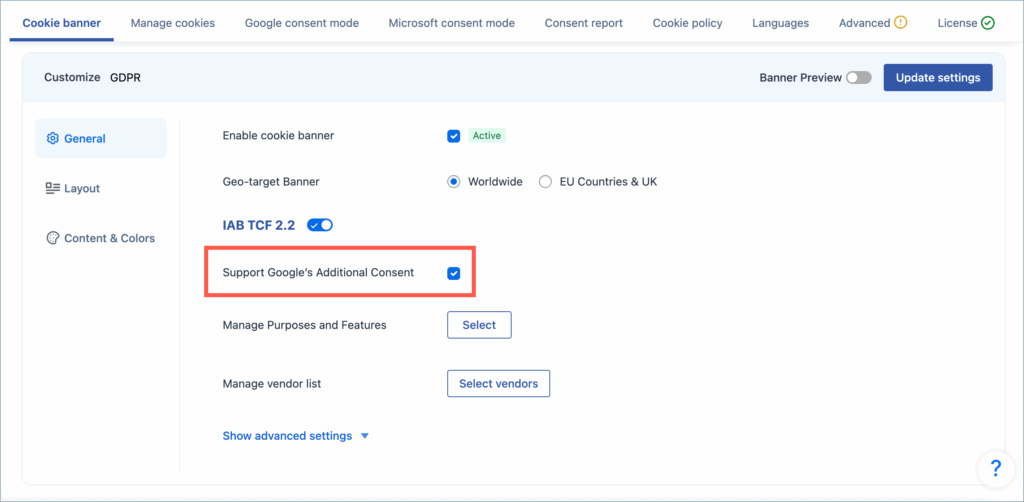Viewport: 1024px width, 502px height.
Task: Click the Advanced tab warning icon
Action: pyautogui.click(x=901, y=22)
